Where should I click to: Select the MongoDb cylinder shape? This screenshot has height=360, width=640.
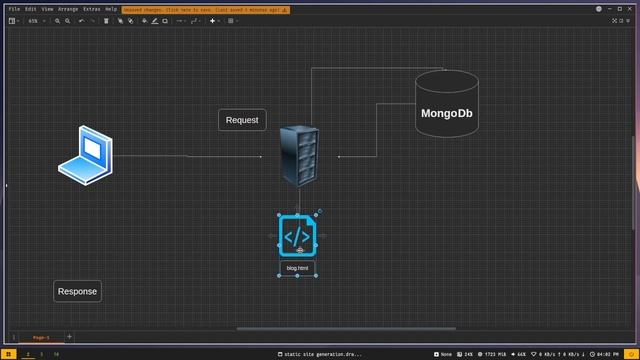coord(447,104)
